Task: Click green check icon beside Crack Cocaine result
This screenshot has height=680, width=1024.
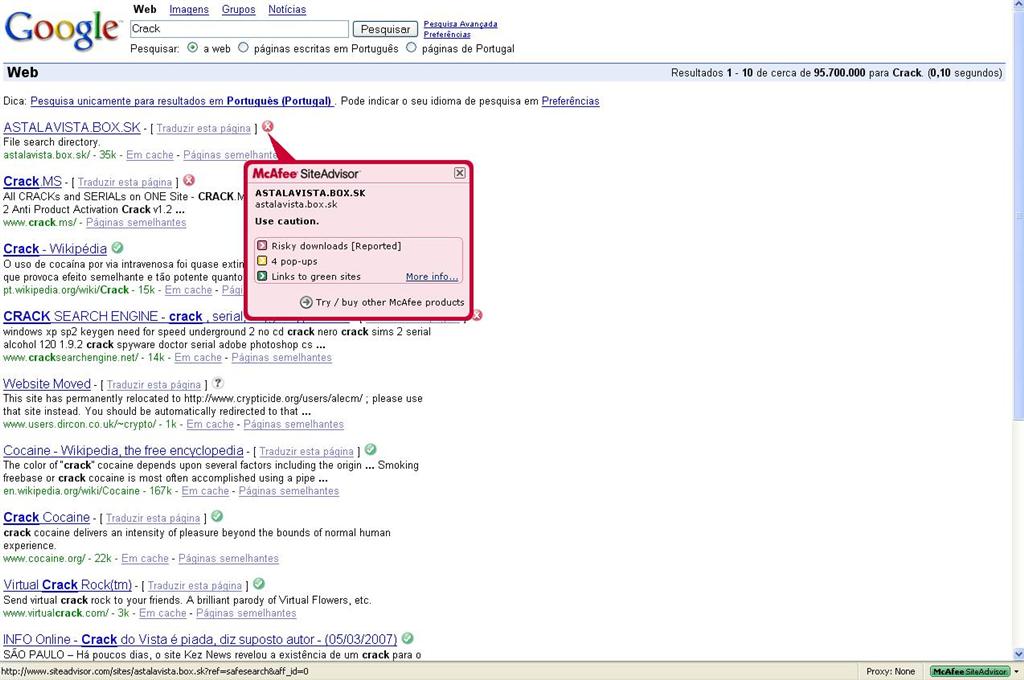Action: click(217, 516)
